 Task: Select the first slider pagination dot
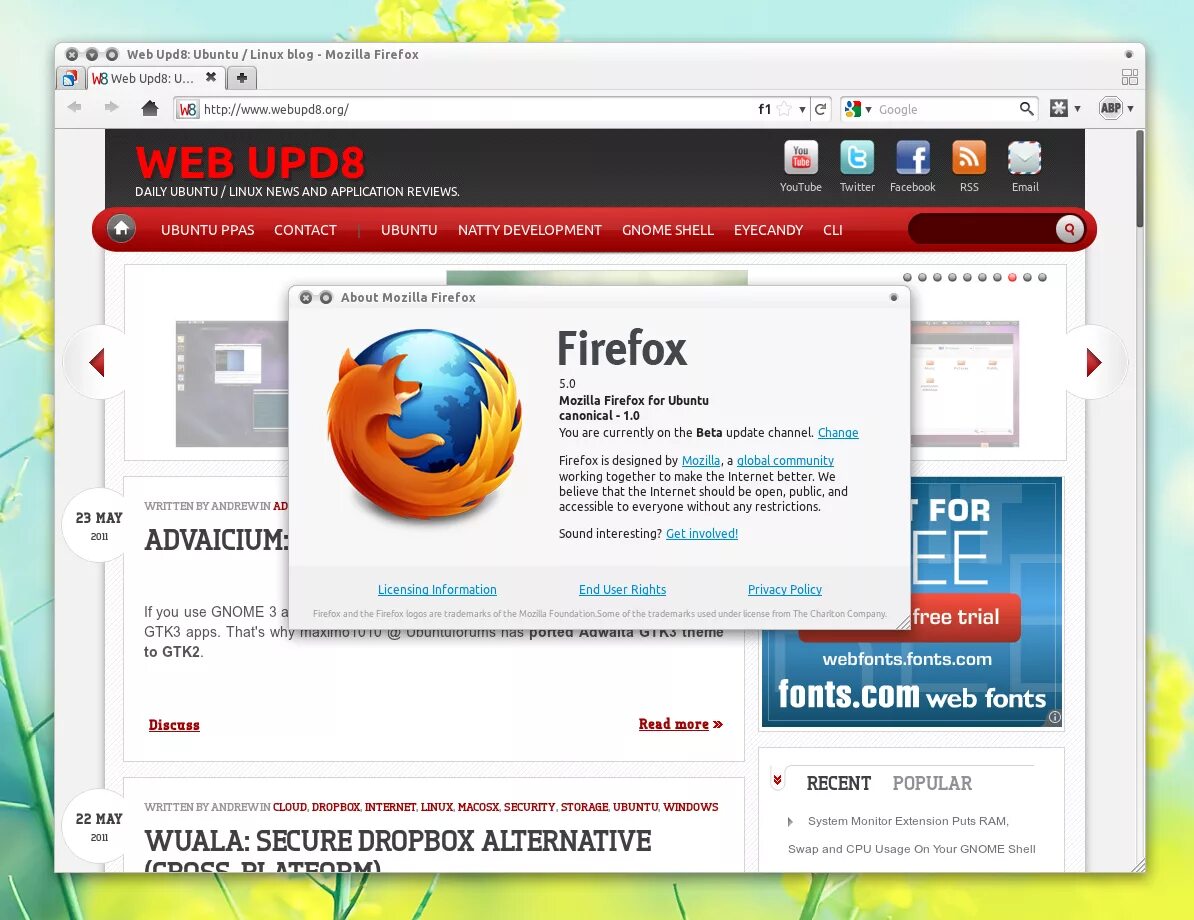coord(907,277)
